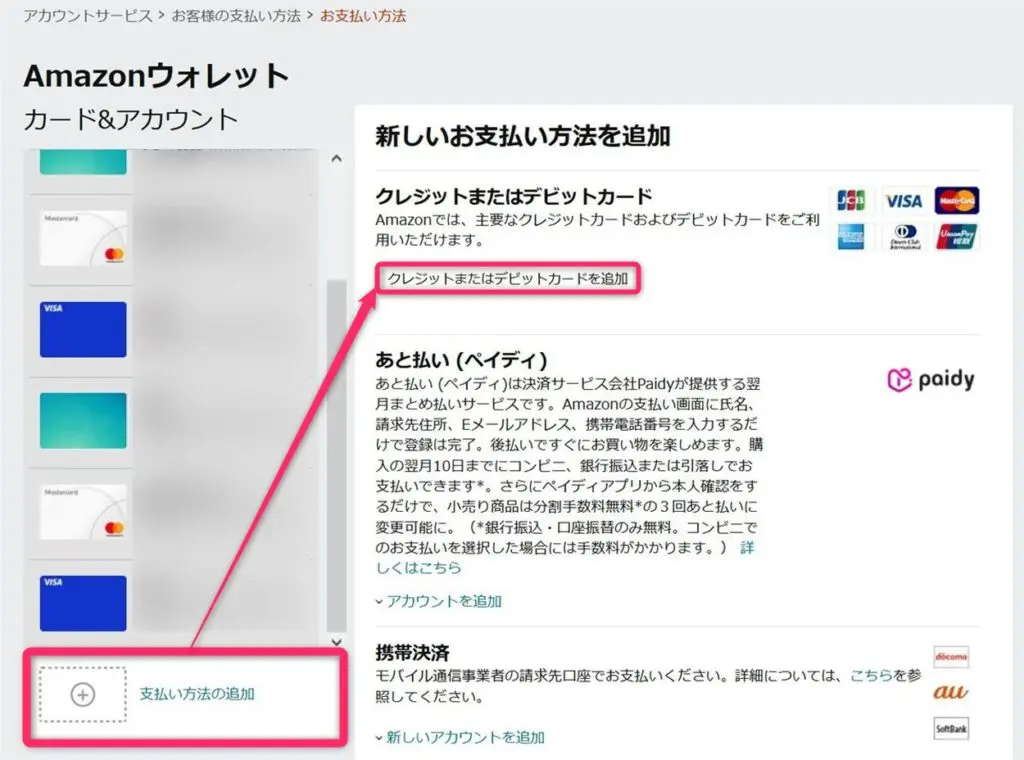
Task: Click クレジットまたはデビットカードを追加 button
Action: point(507,279)
